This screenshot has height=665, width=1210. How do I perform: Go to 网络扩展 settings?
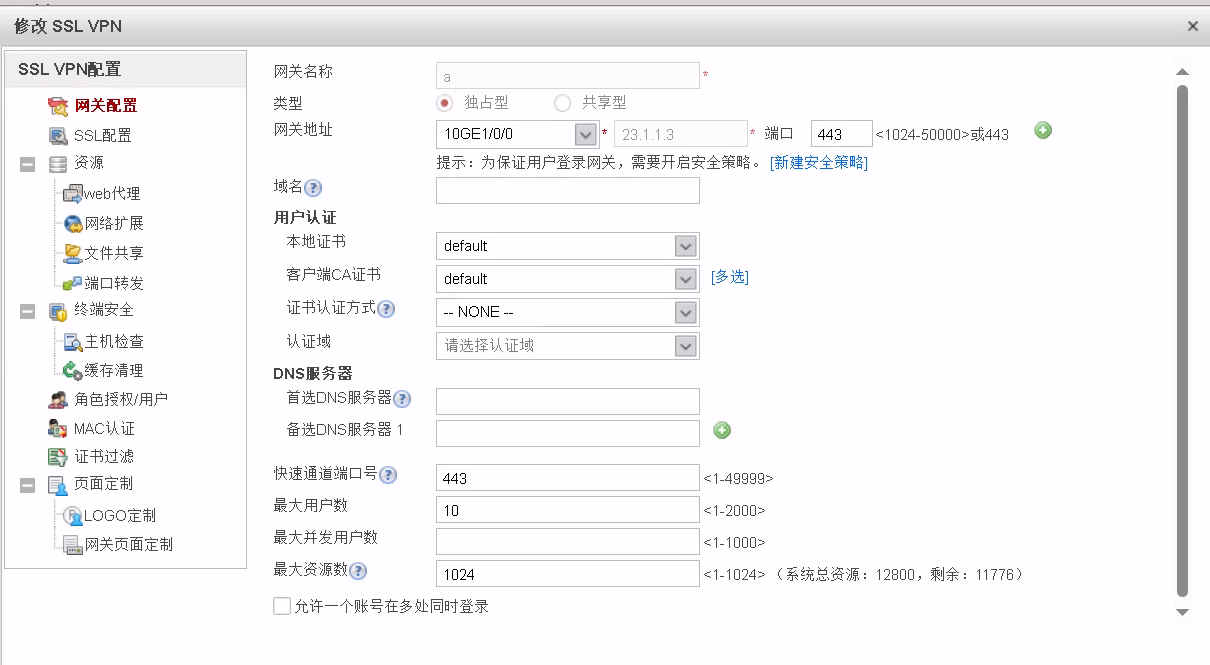coord(114,223)
